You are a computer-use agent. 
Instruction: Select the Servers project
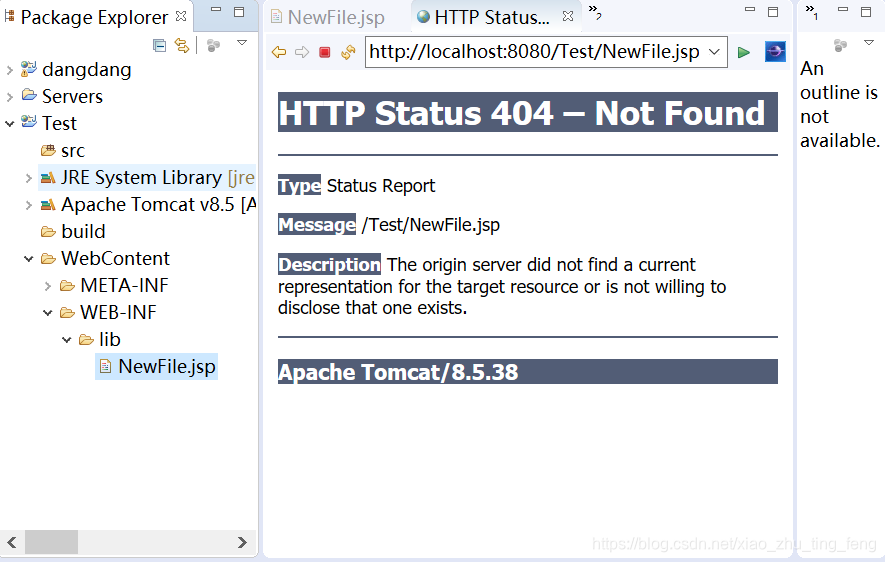[x=72, y=96]
